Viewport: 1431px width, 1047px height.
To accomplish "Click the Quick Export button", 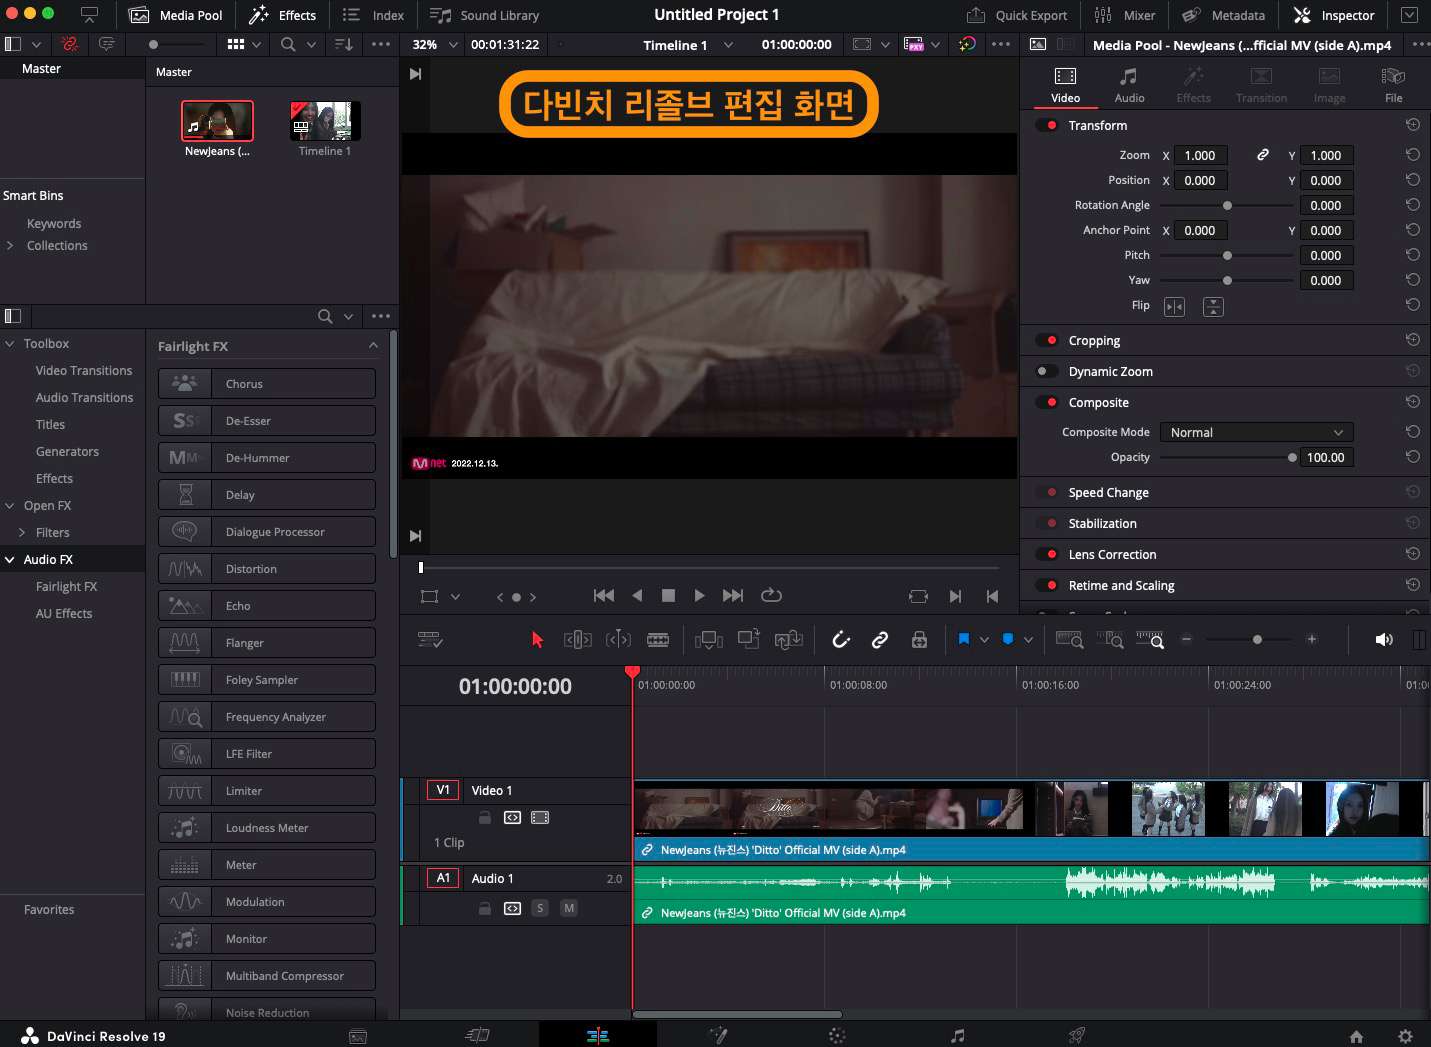I will pyautogui.click(x=1017, y=15).
